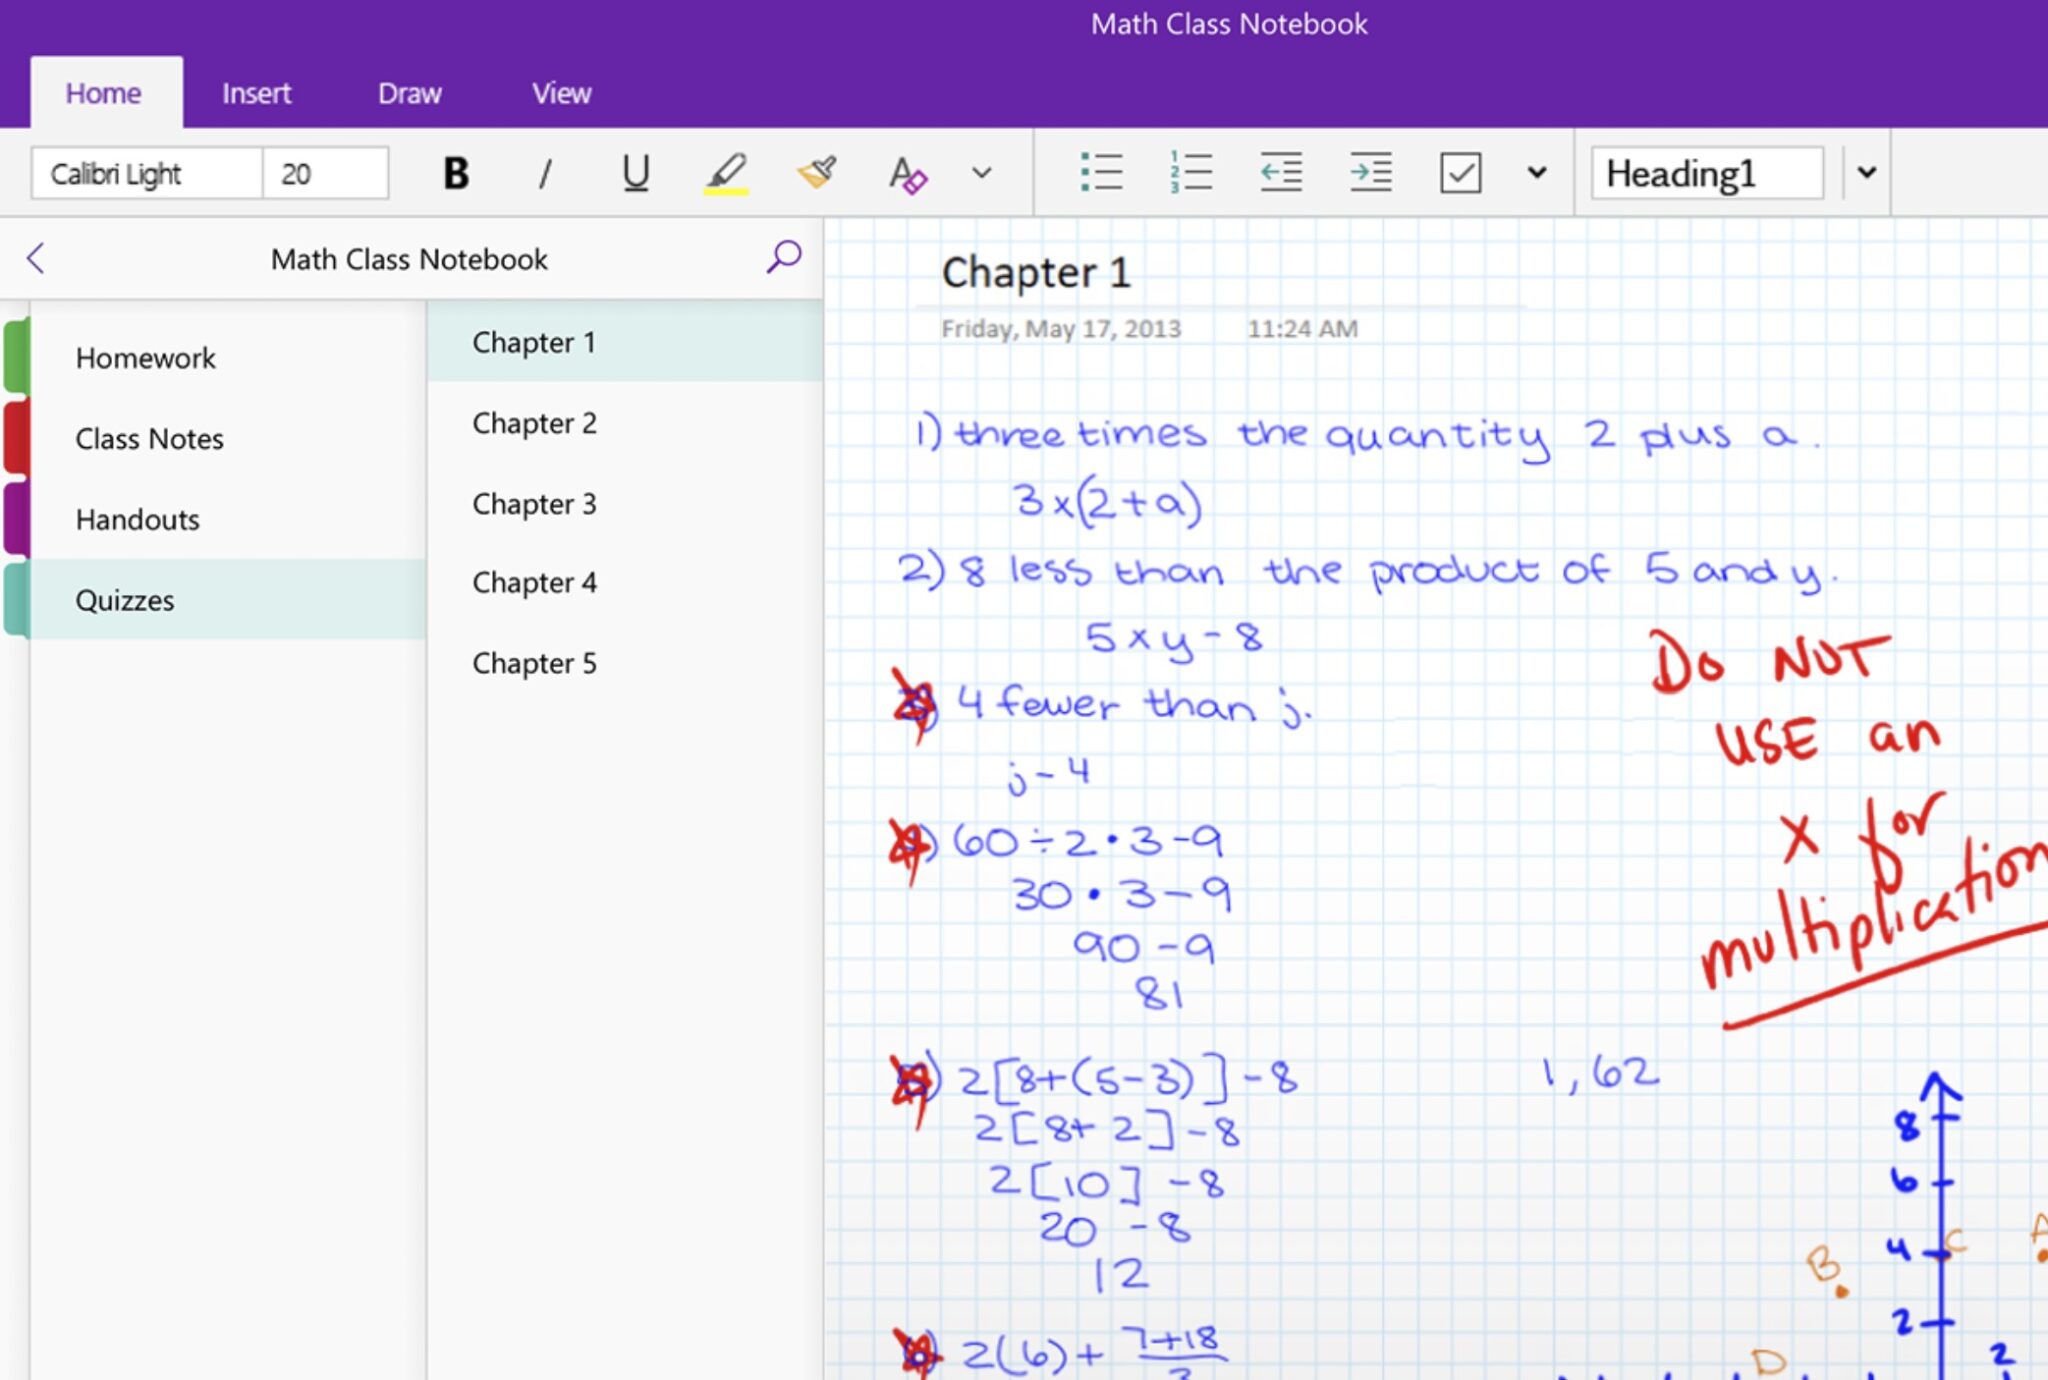Viewport: 2048px width, 1380px height.
Task: Open the search in Math Class Notebook
Action: (783, 258)
